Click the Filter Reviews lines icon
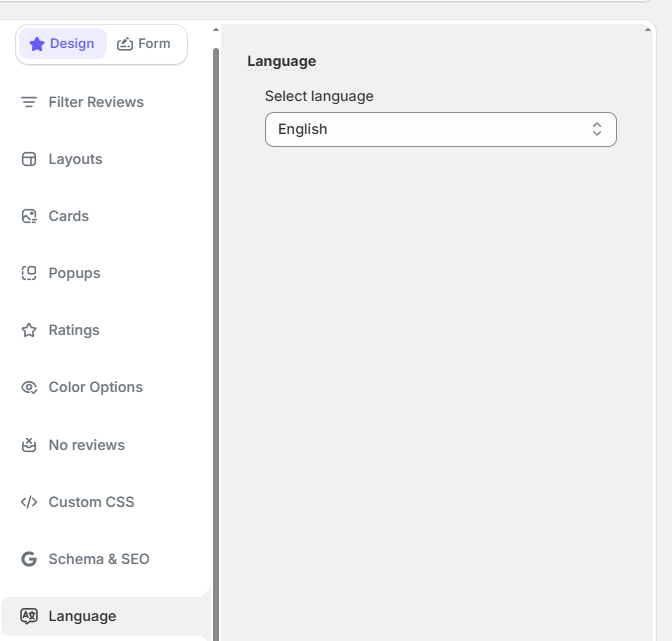The image size is (672, 641). (28, 102)
